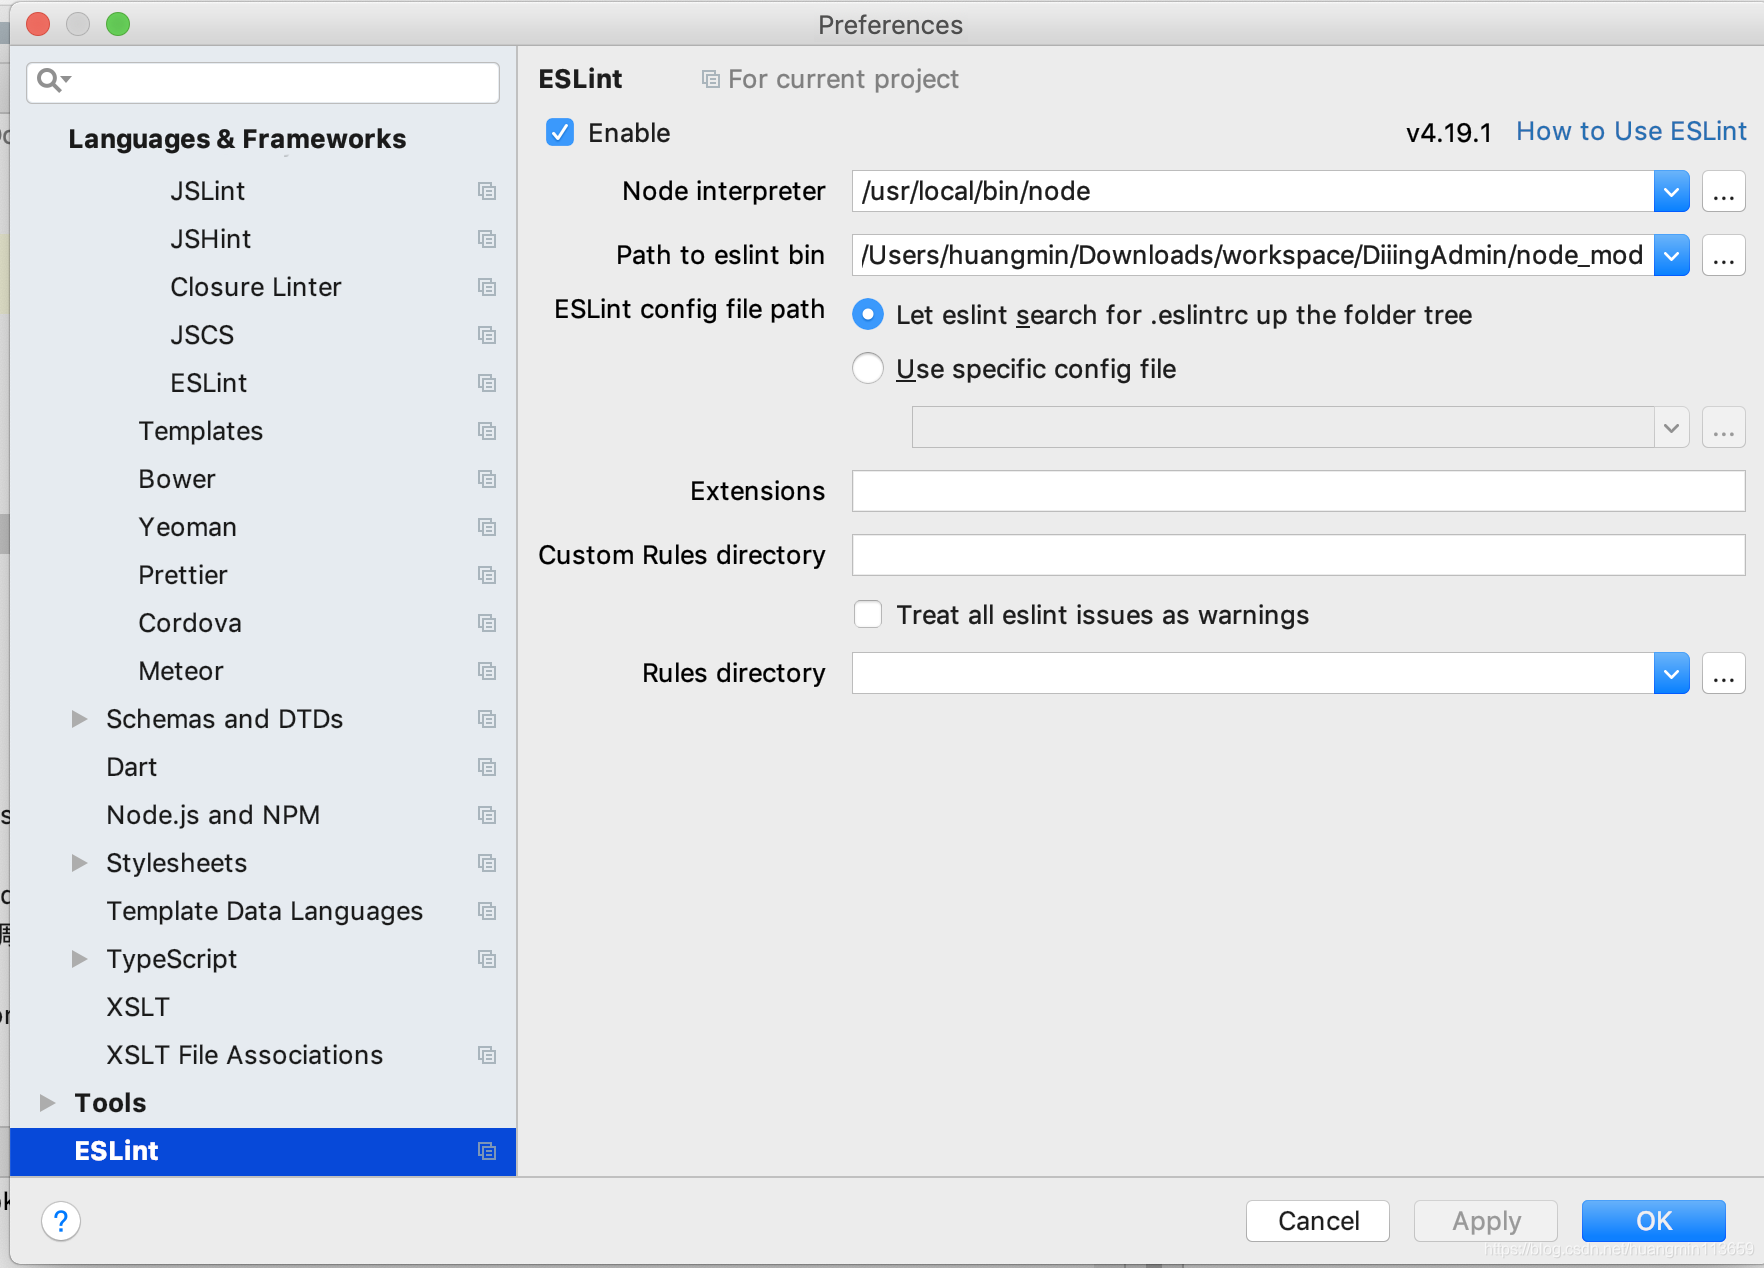Screen dimensions: 1764x1268
Task: Open Closure Linter settings
Action: (256, 287)
